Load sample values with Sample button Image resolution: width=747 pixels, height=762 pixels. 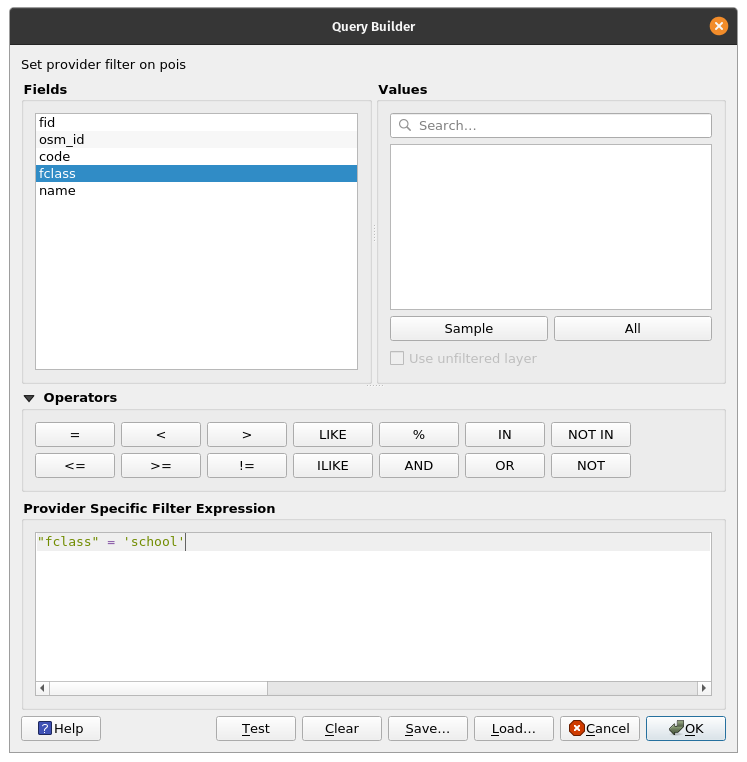(x=469, y=329)
